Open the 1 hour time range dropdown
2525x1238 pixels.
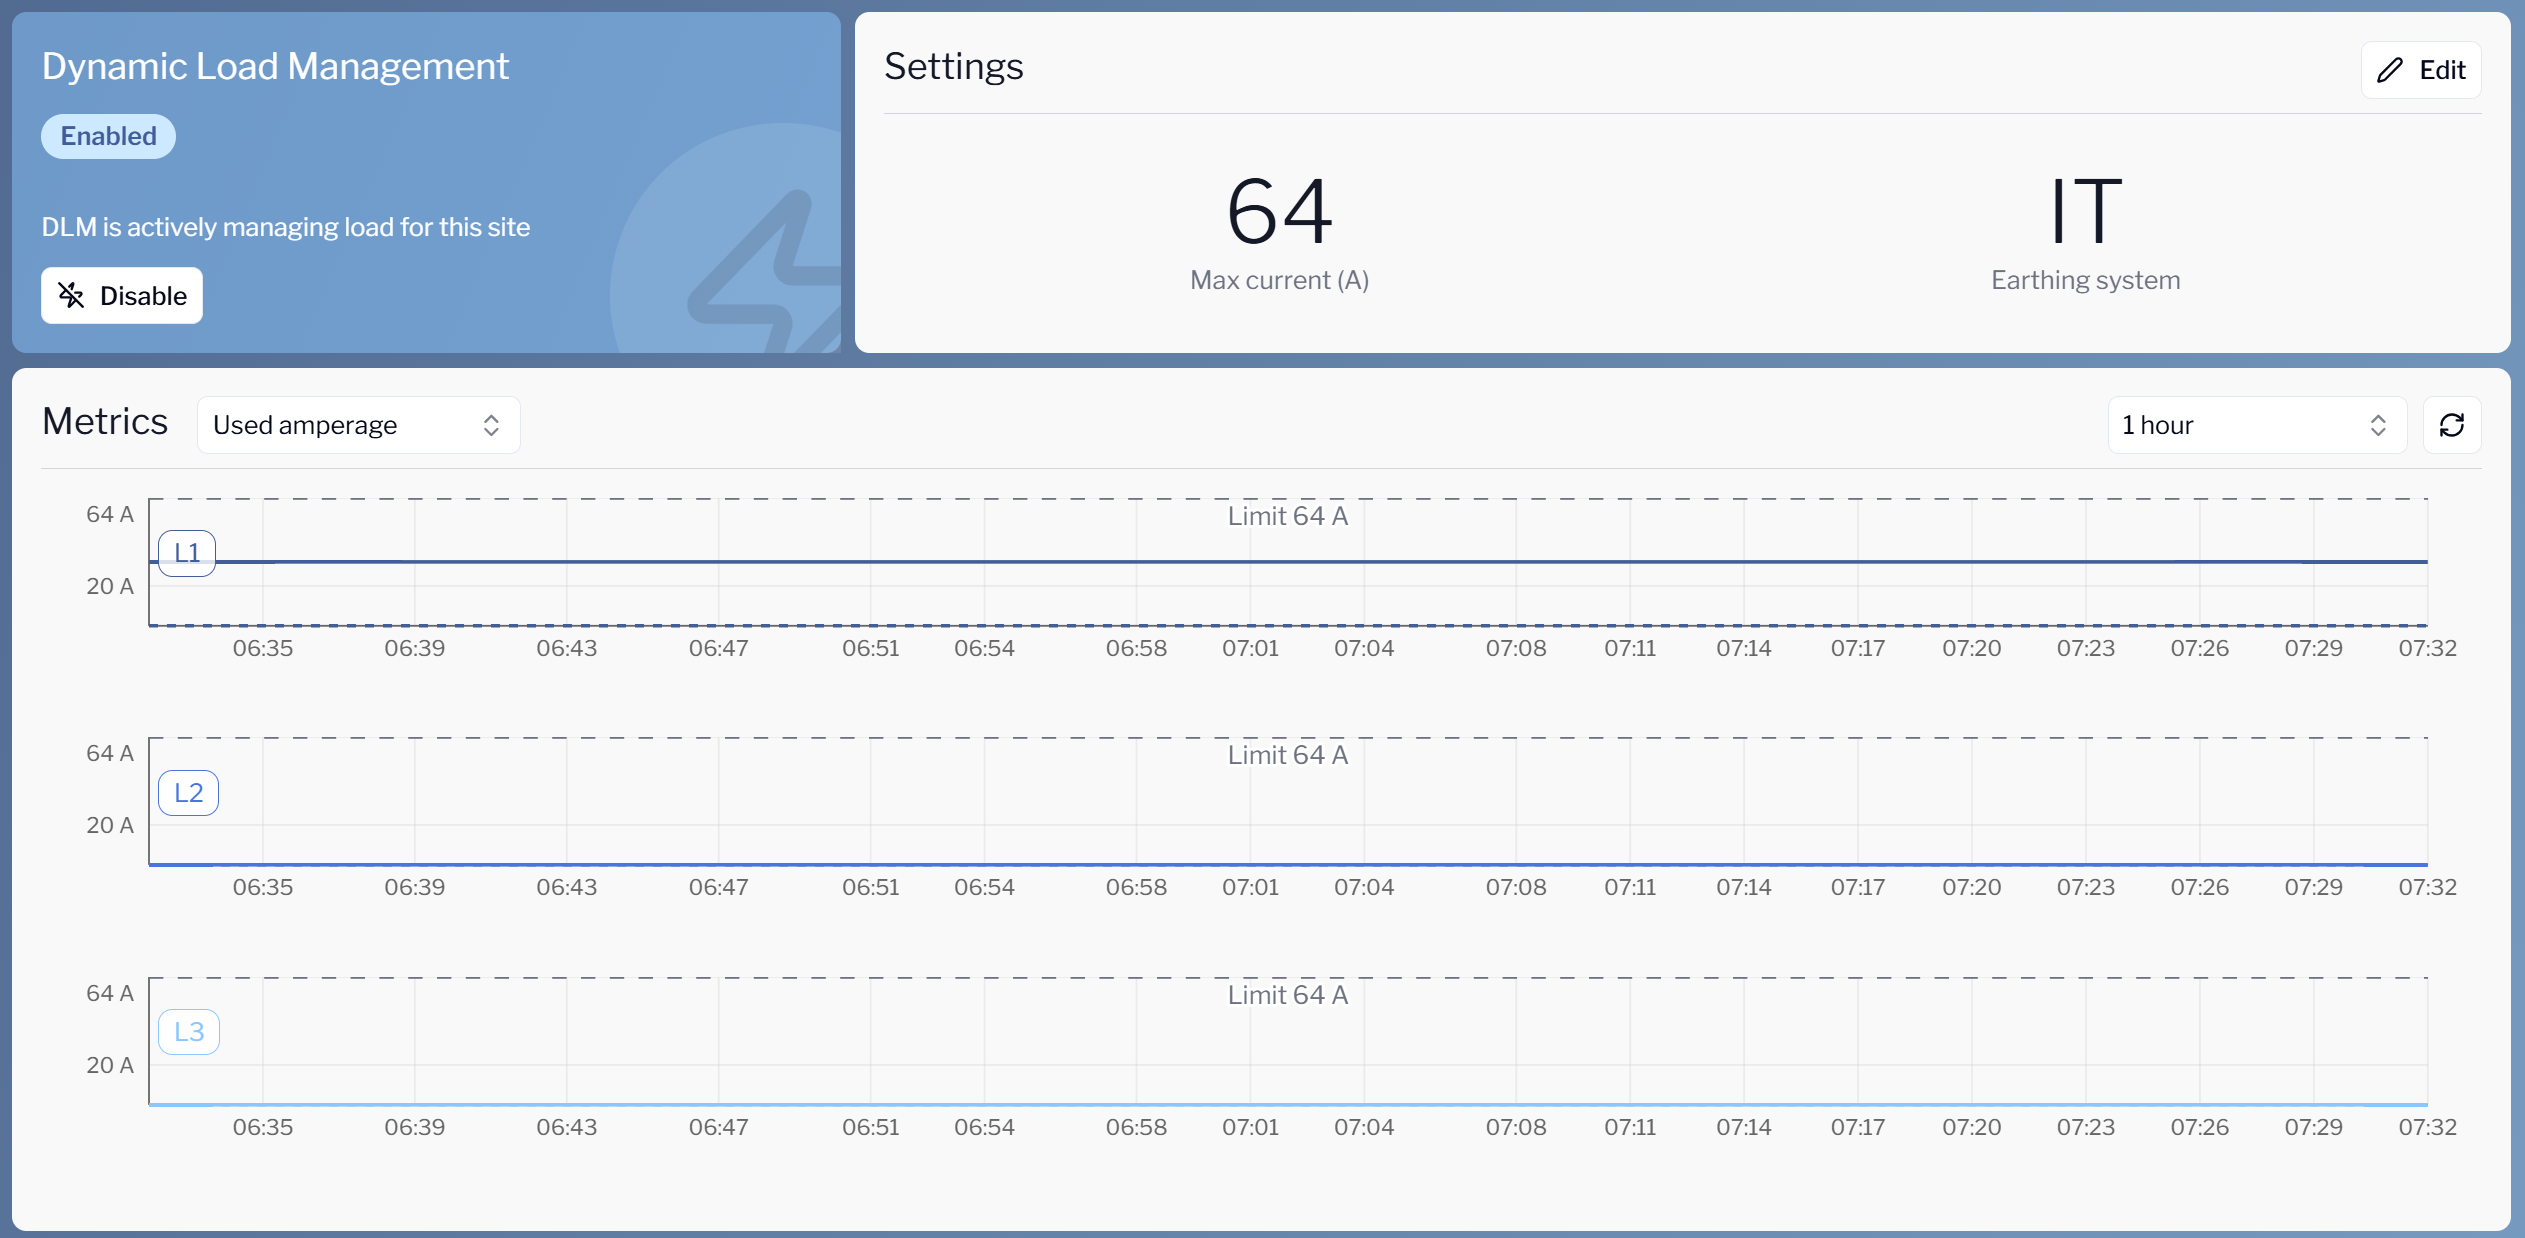pyautogui.click(x=2255, y=425)
